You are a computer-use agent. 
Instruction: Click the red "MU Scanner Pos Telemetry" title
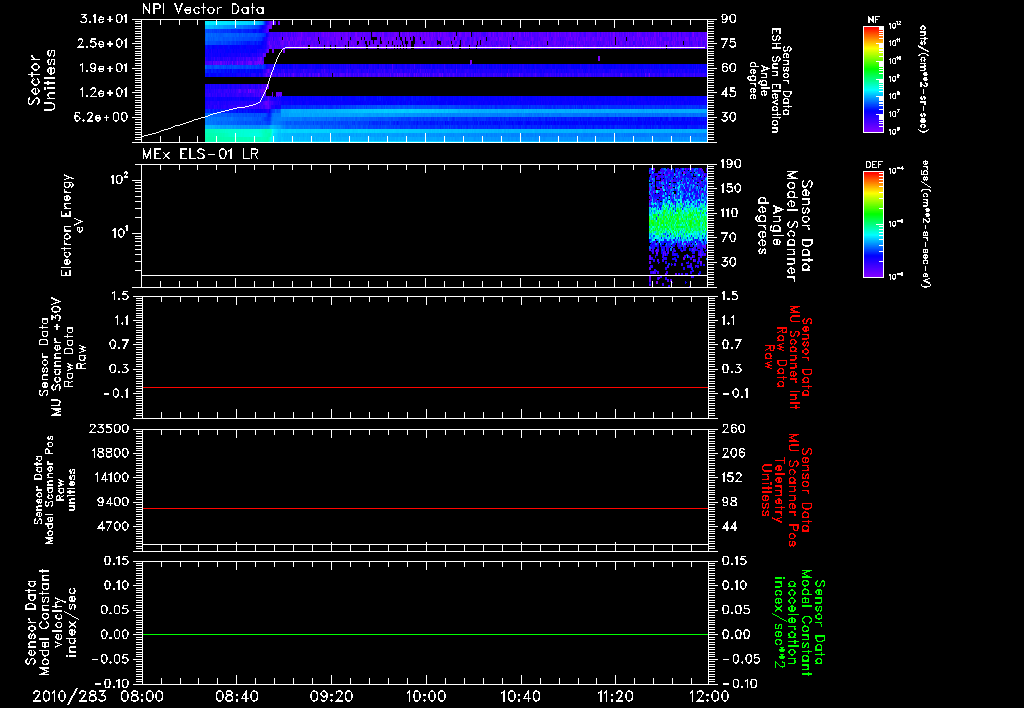tap(786, 490)
